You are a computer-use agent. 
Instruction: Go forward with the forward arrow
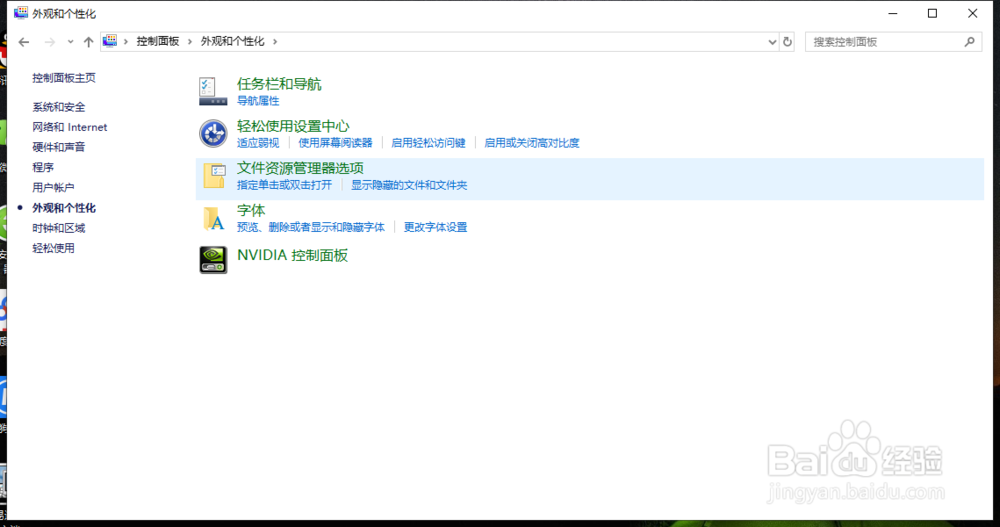[x=50, y=42]
